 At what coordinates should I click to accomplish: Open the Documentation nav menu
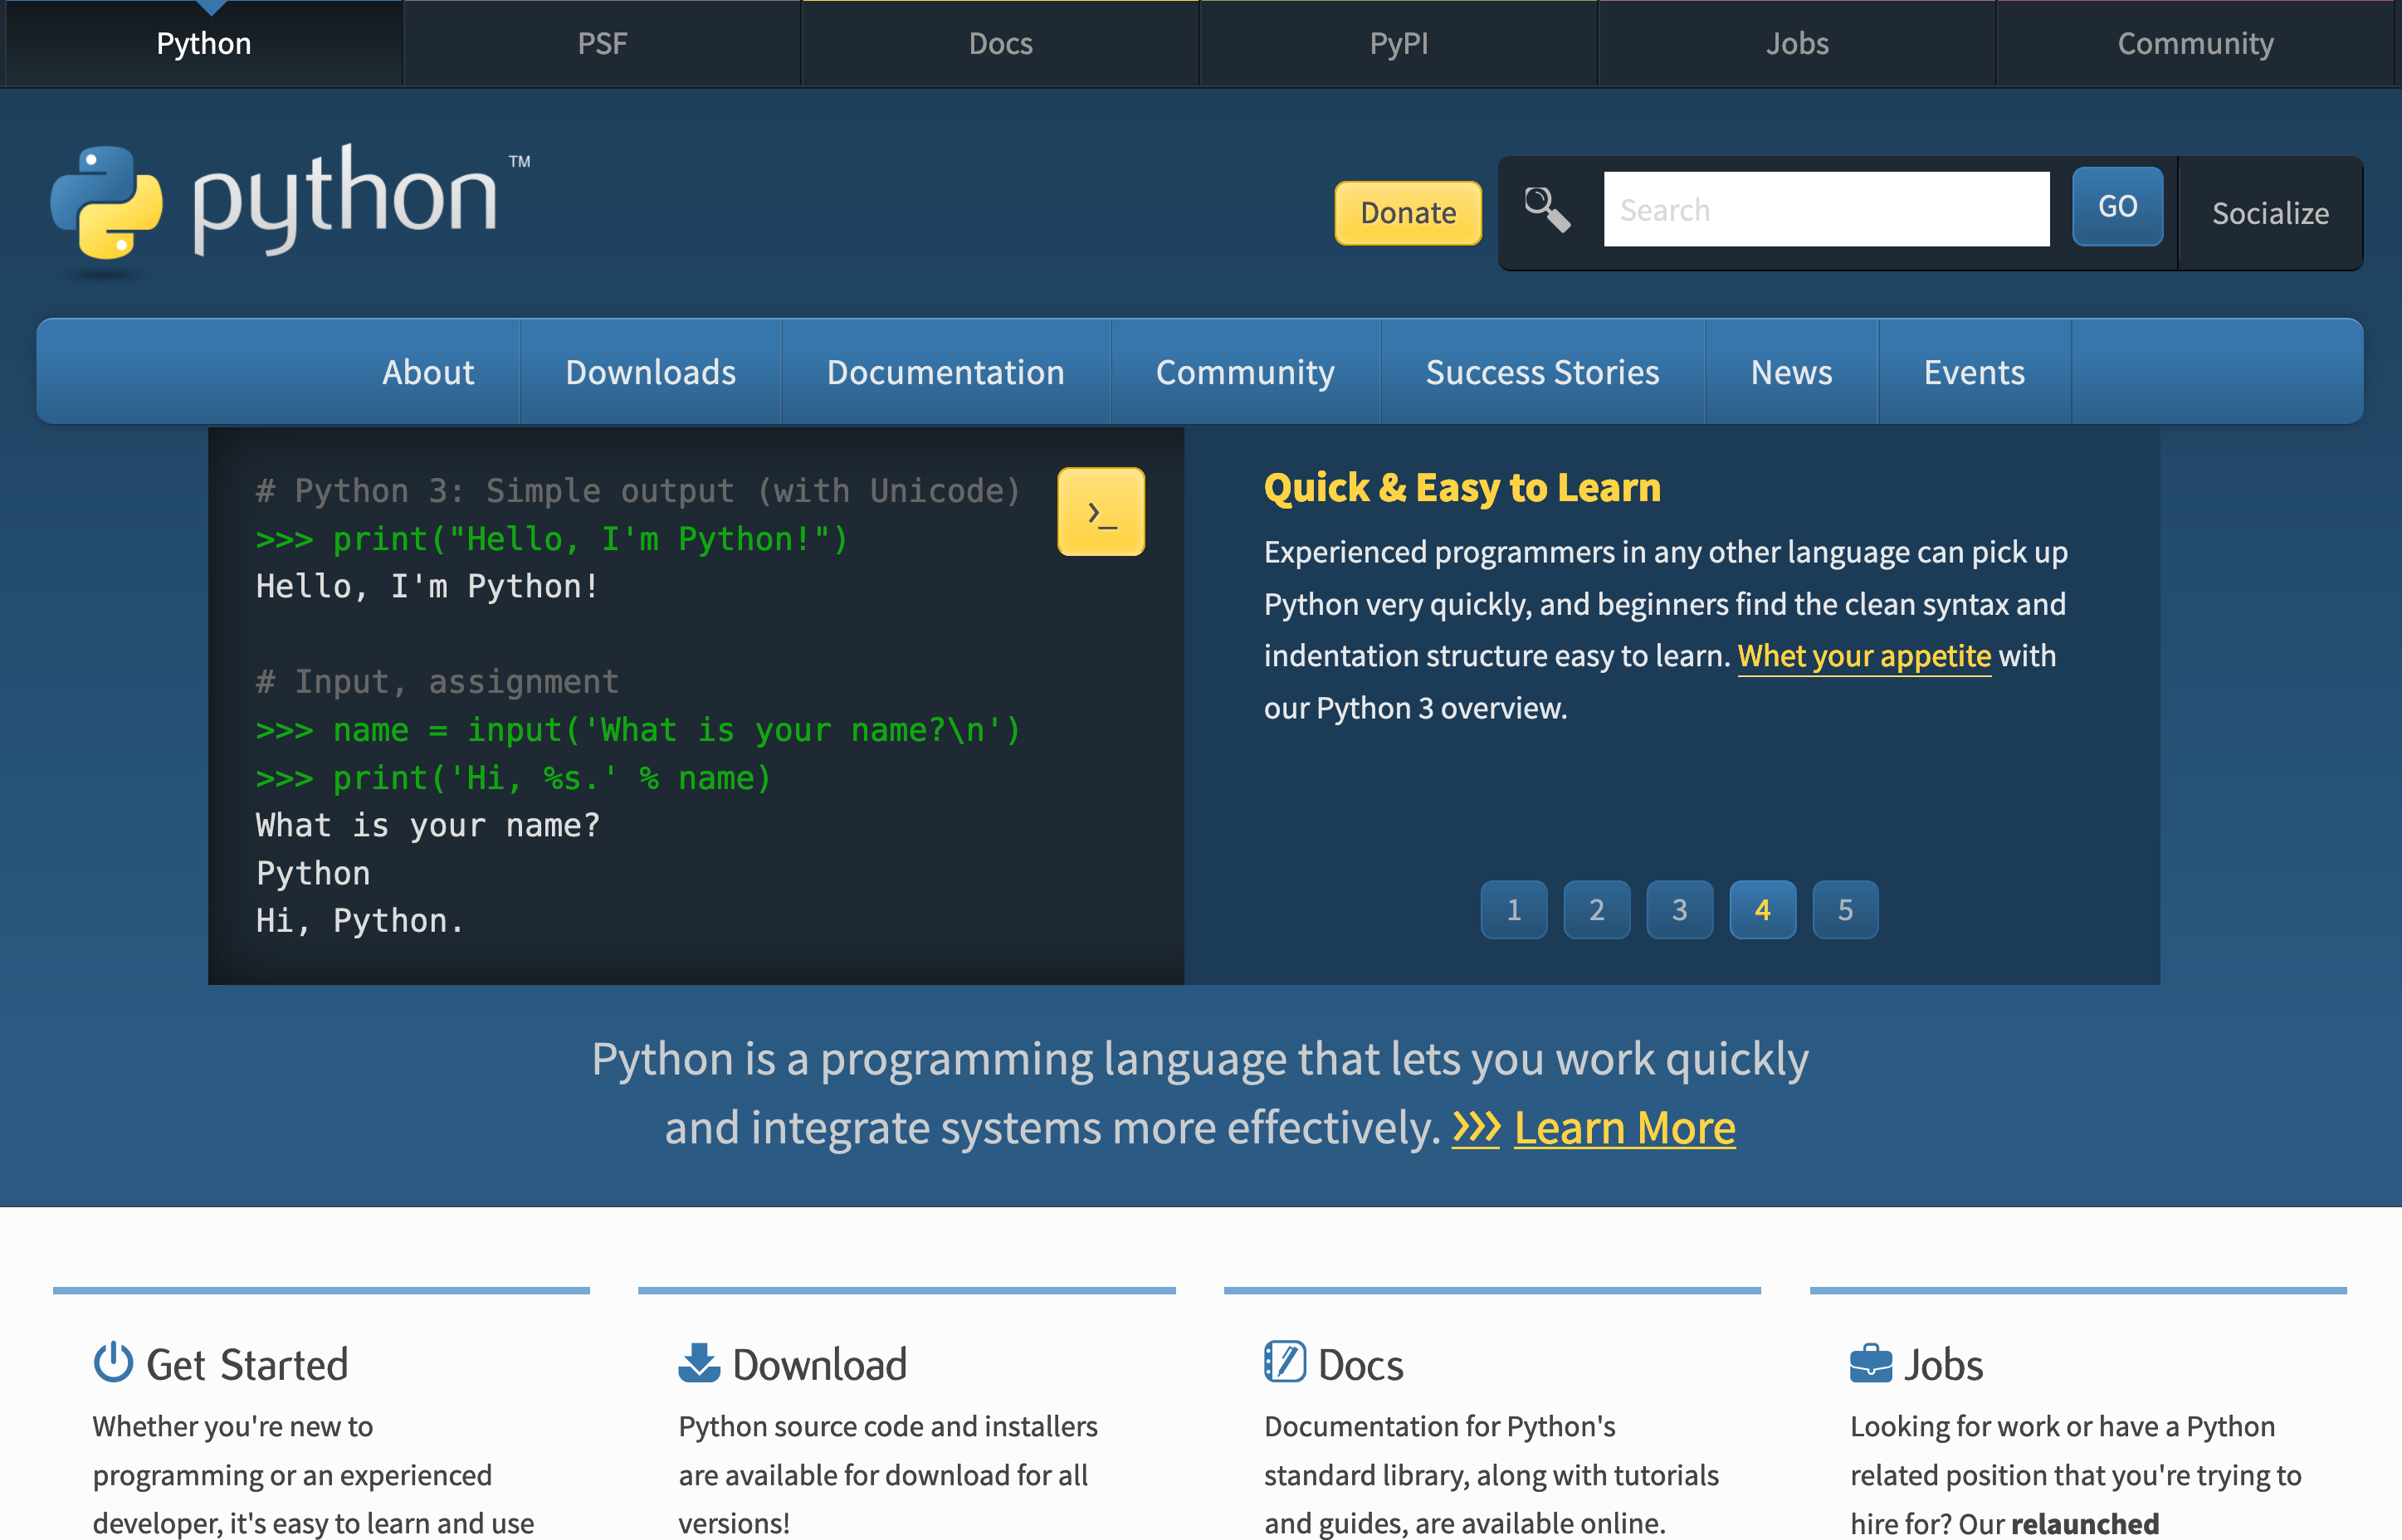945,372
